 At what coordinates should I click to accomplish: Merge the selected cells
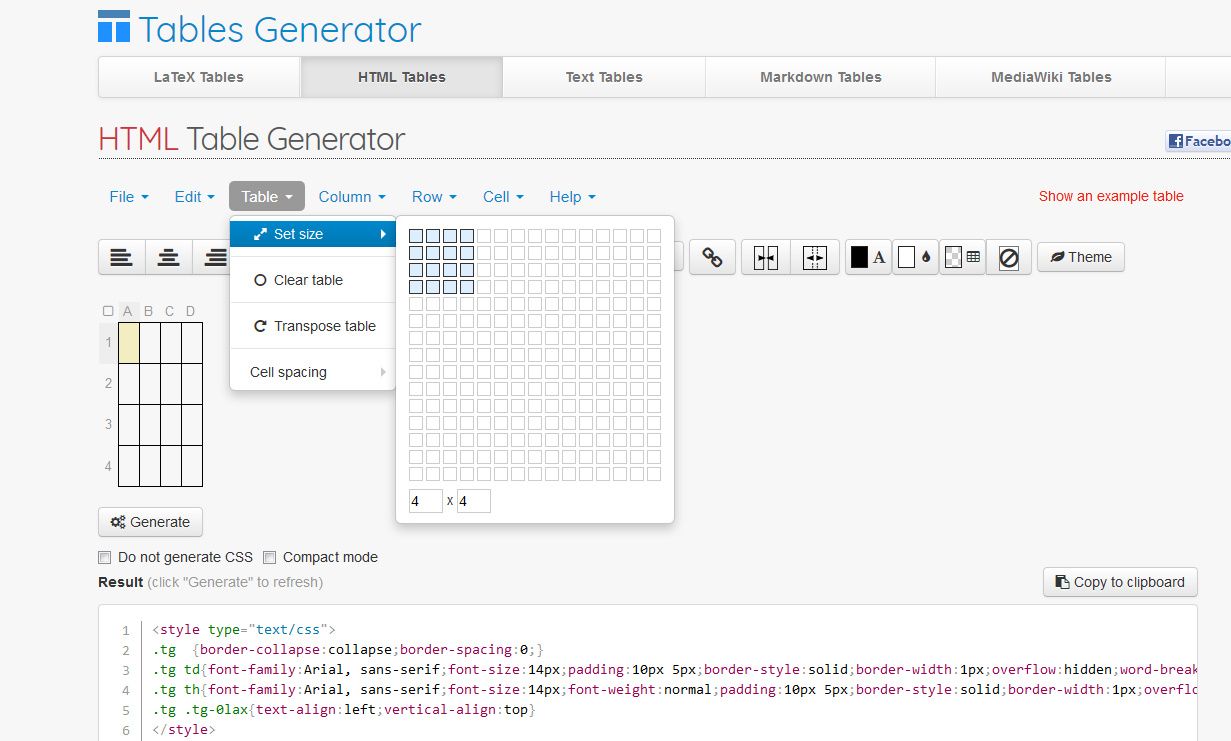(x=766, y=258)
